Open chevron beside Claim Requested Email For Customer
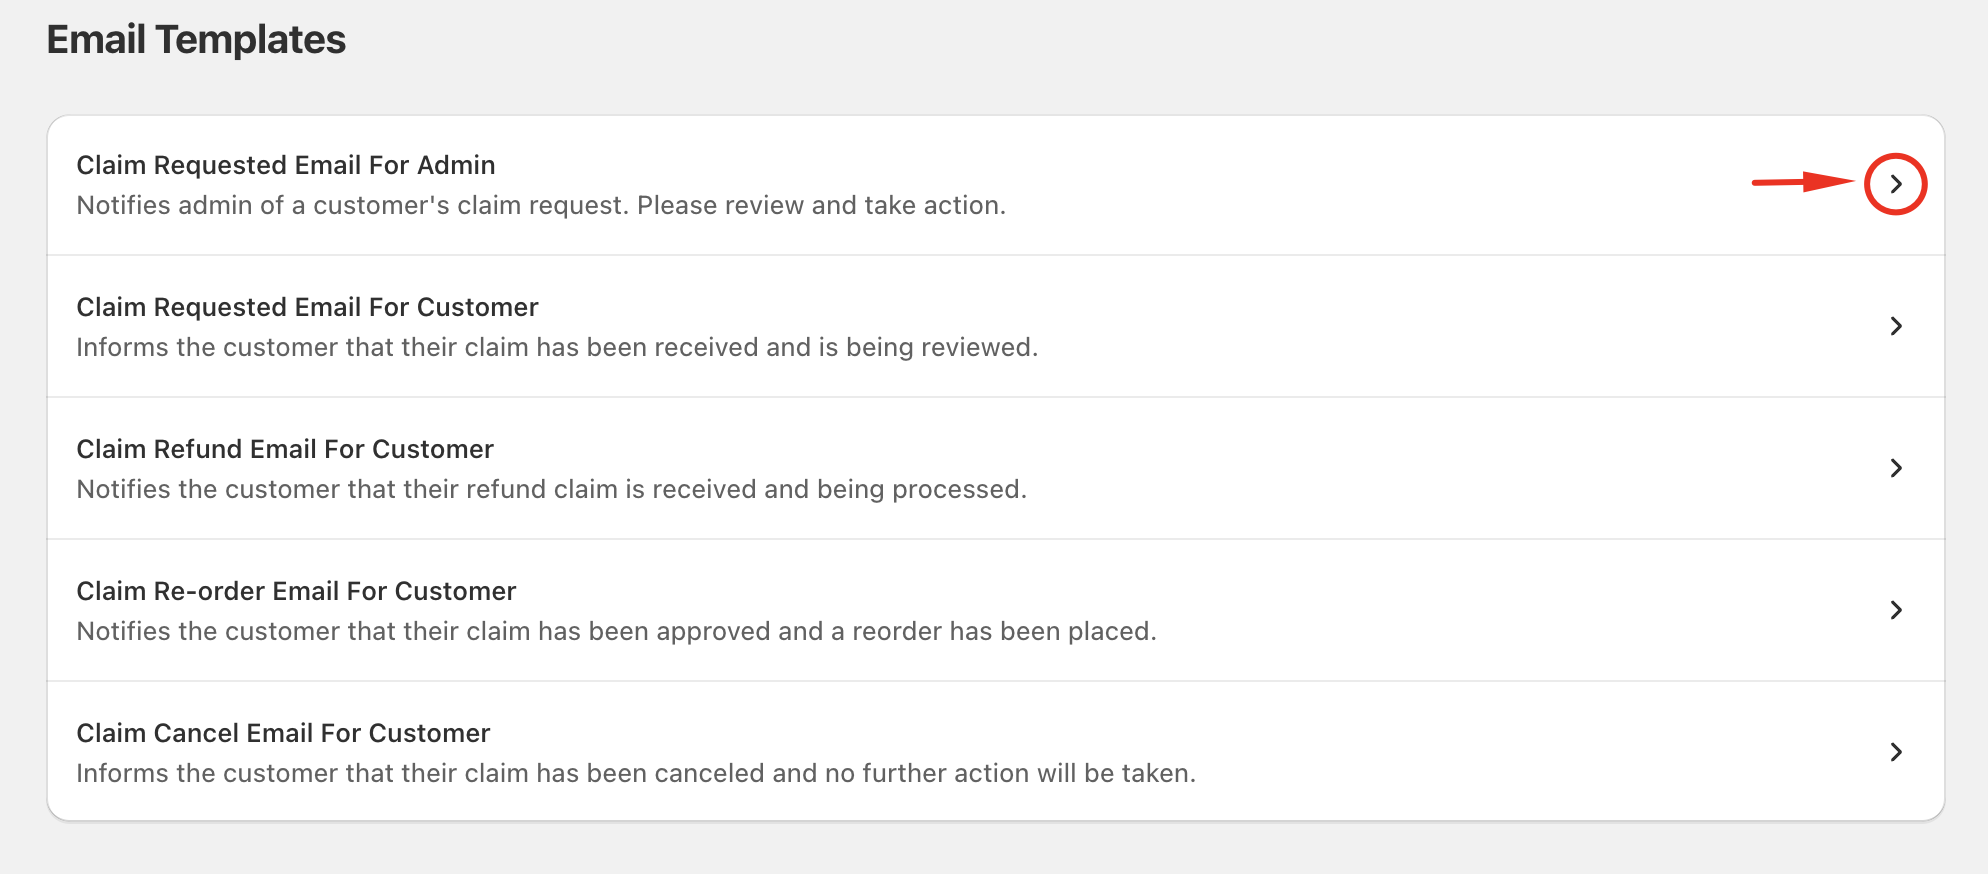 point(1895,326)
